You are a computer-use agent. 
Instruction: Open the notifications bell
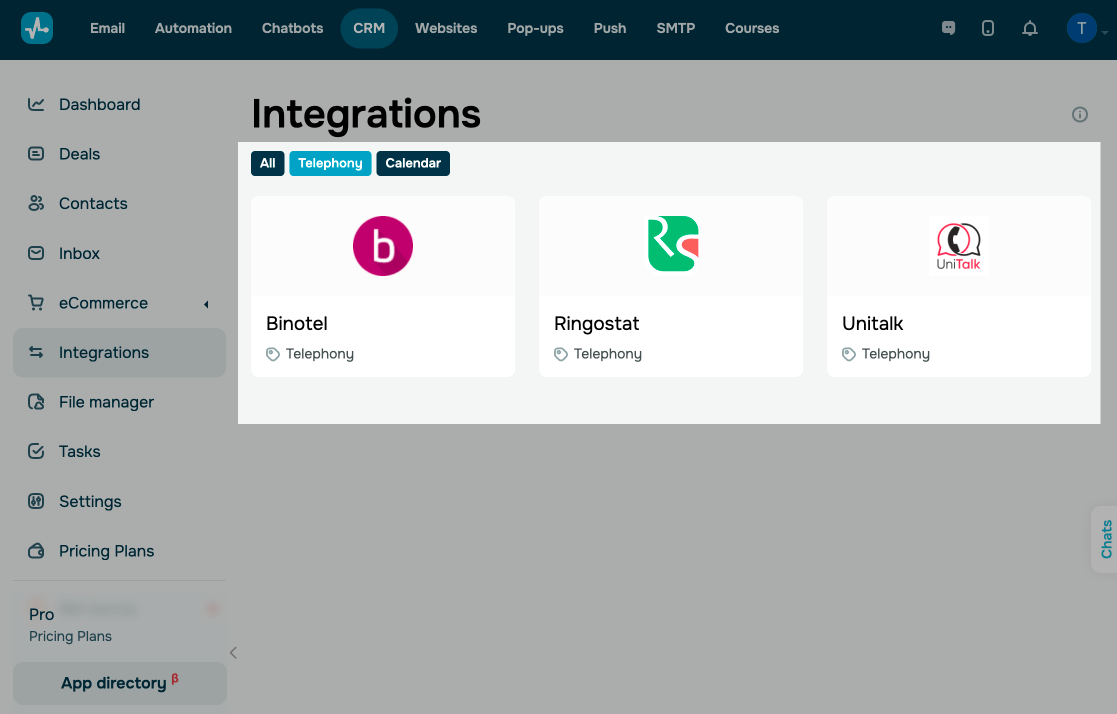1029,29
